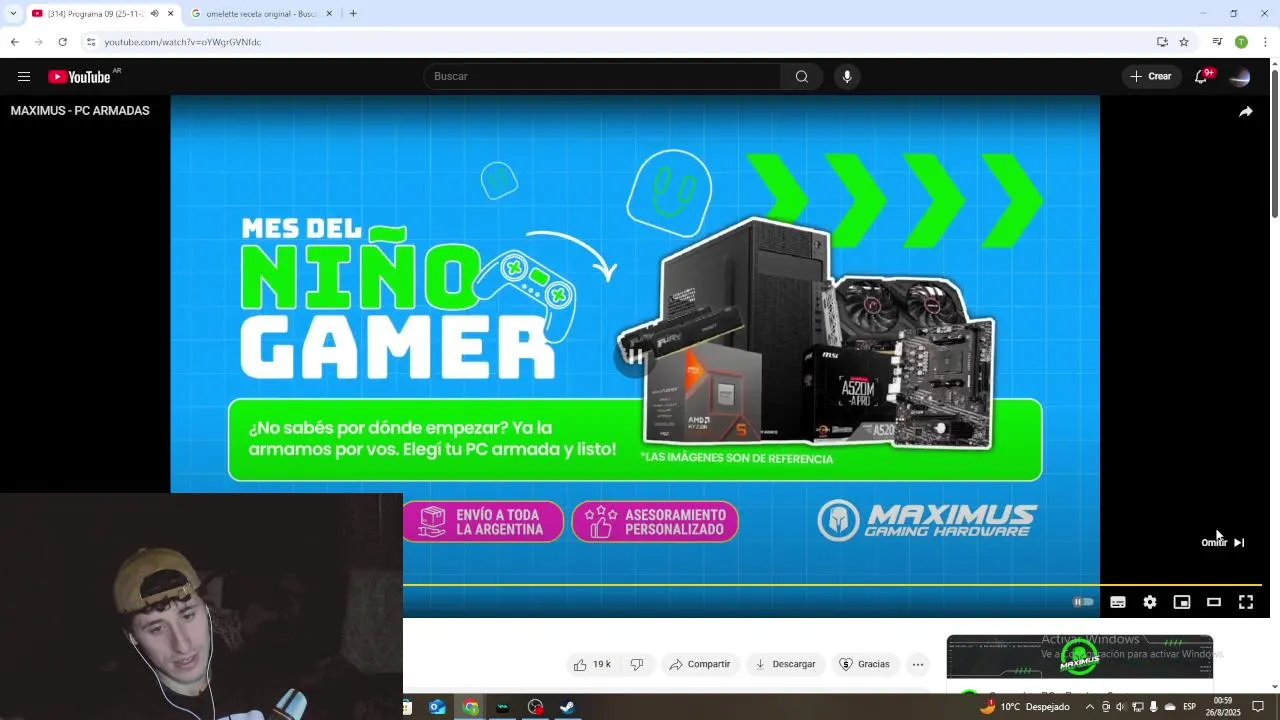Open Chrome profile T avatar
Viewport: 1280px width, 720px height.
tap(1241, 42)
